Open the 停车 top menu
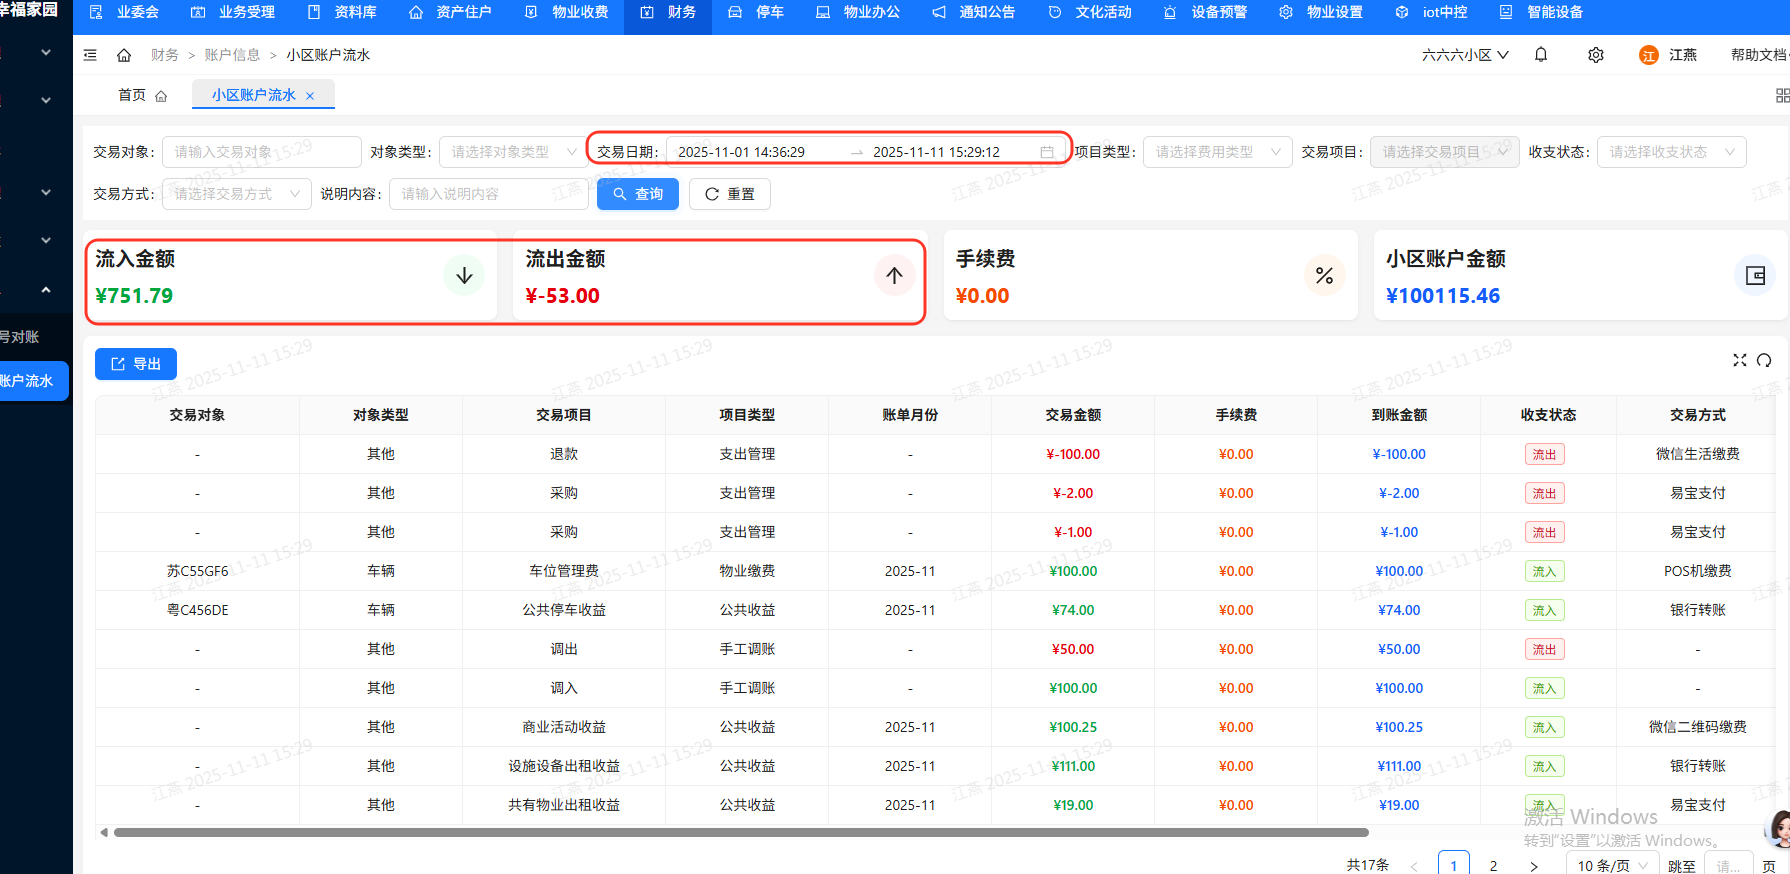 [x=757, y=12]
